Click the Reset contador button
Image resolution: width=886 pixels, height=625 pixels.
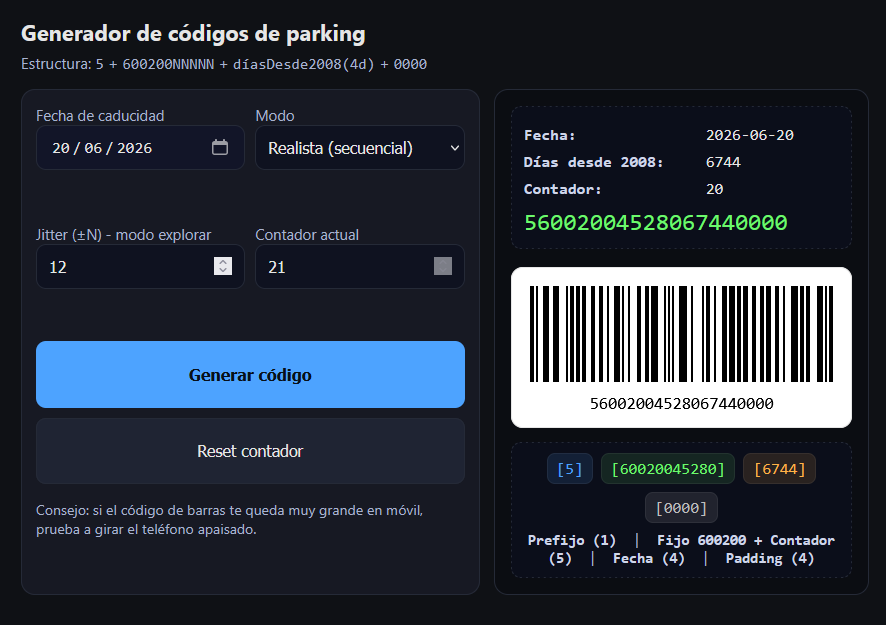(x=250, y=451)
